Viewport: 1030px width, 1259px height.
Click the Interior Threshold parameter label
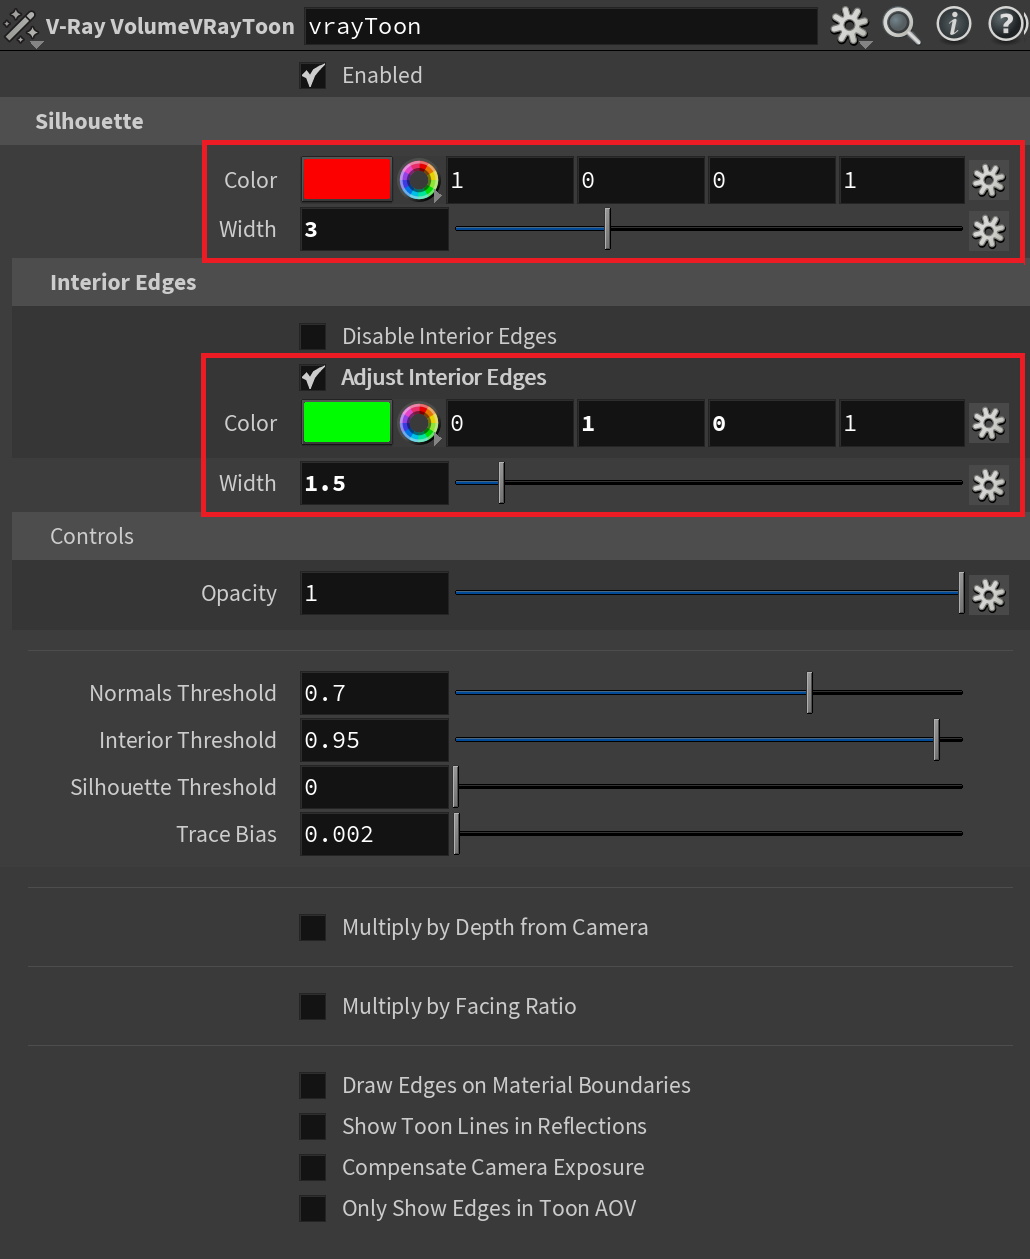[x=188, y=740]
